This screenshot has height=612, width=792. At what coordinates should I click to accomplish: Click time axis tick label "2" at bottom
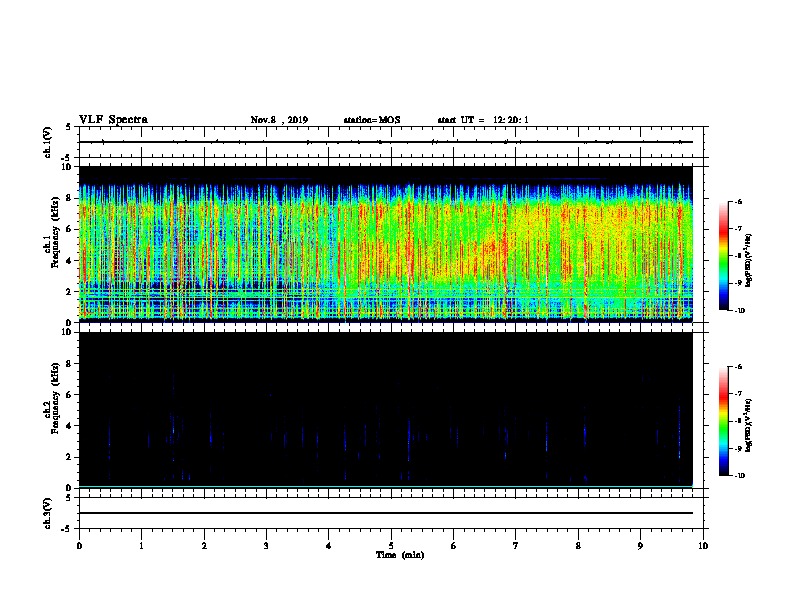click(204, 546)
